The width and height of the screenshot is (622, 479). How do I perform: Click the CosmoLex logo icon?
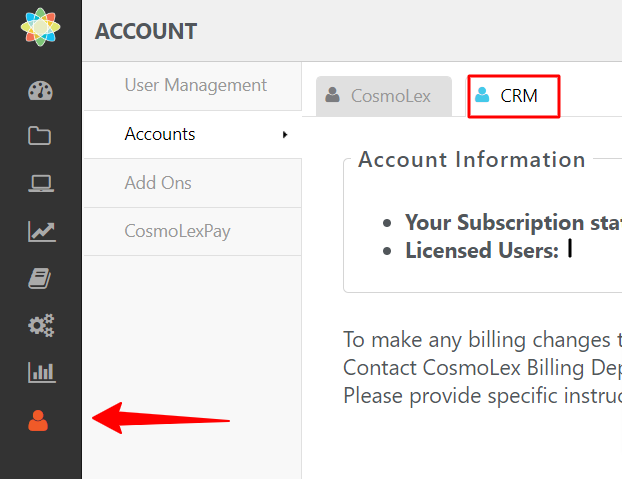(40, 28)
